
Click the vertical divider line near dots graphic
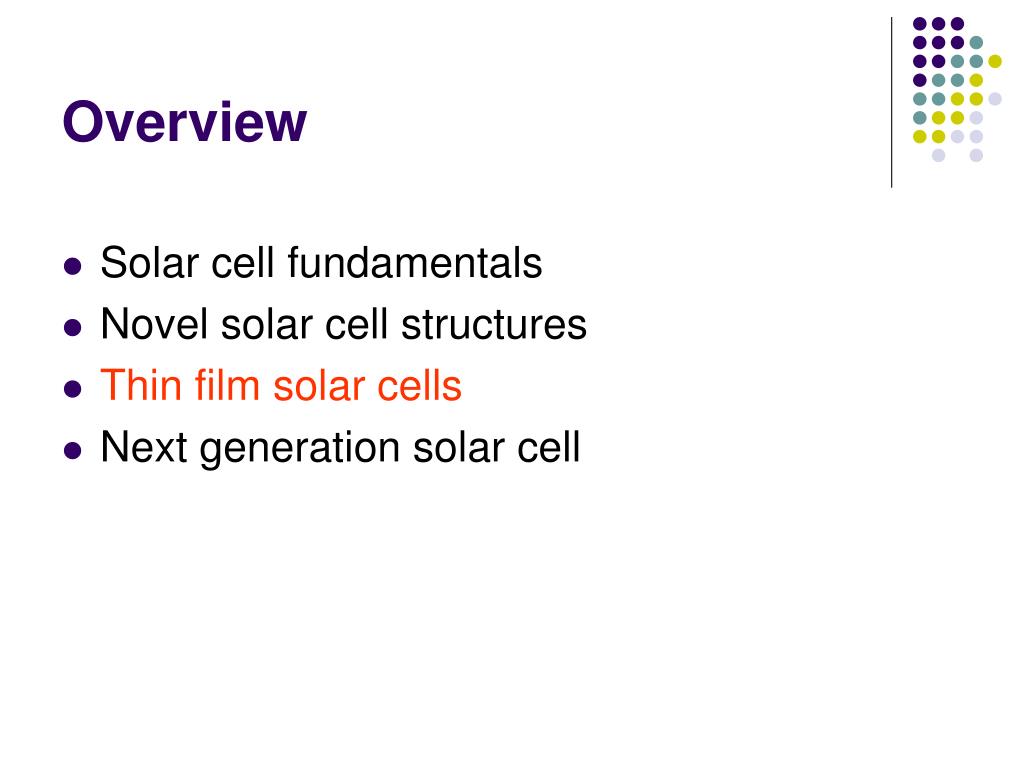point(891,103)
